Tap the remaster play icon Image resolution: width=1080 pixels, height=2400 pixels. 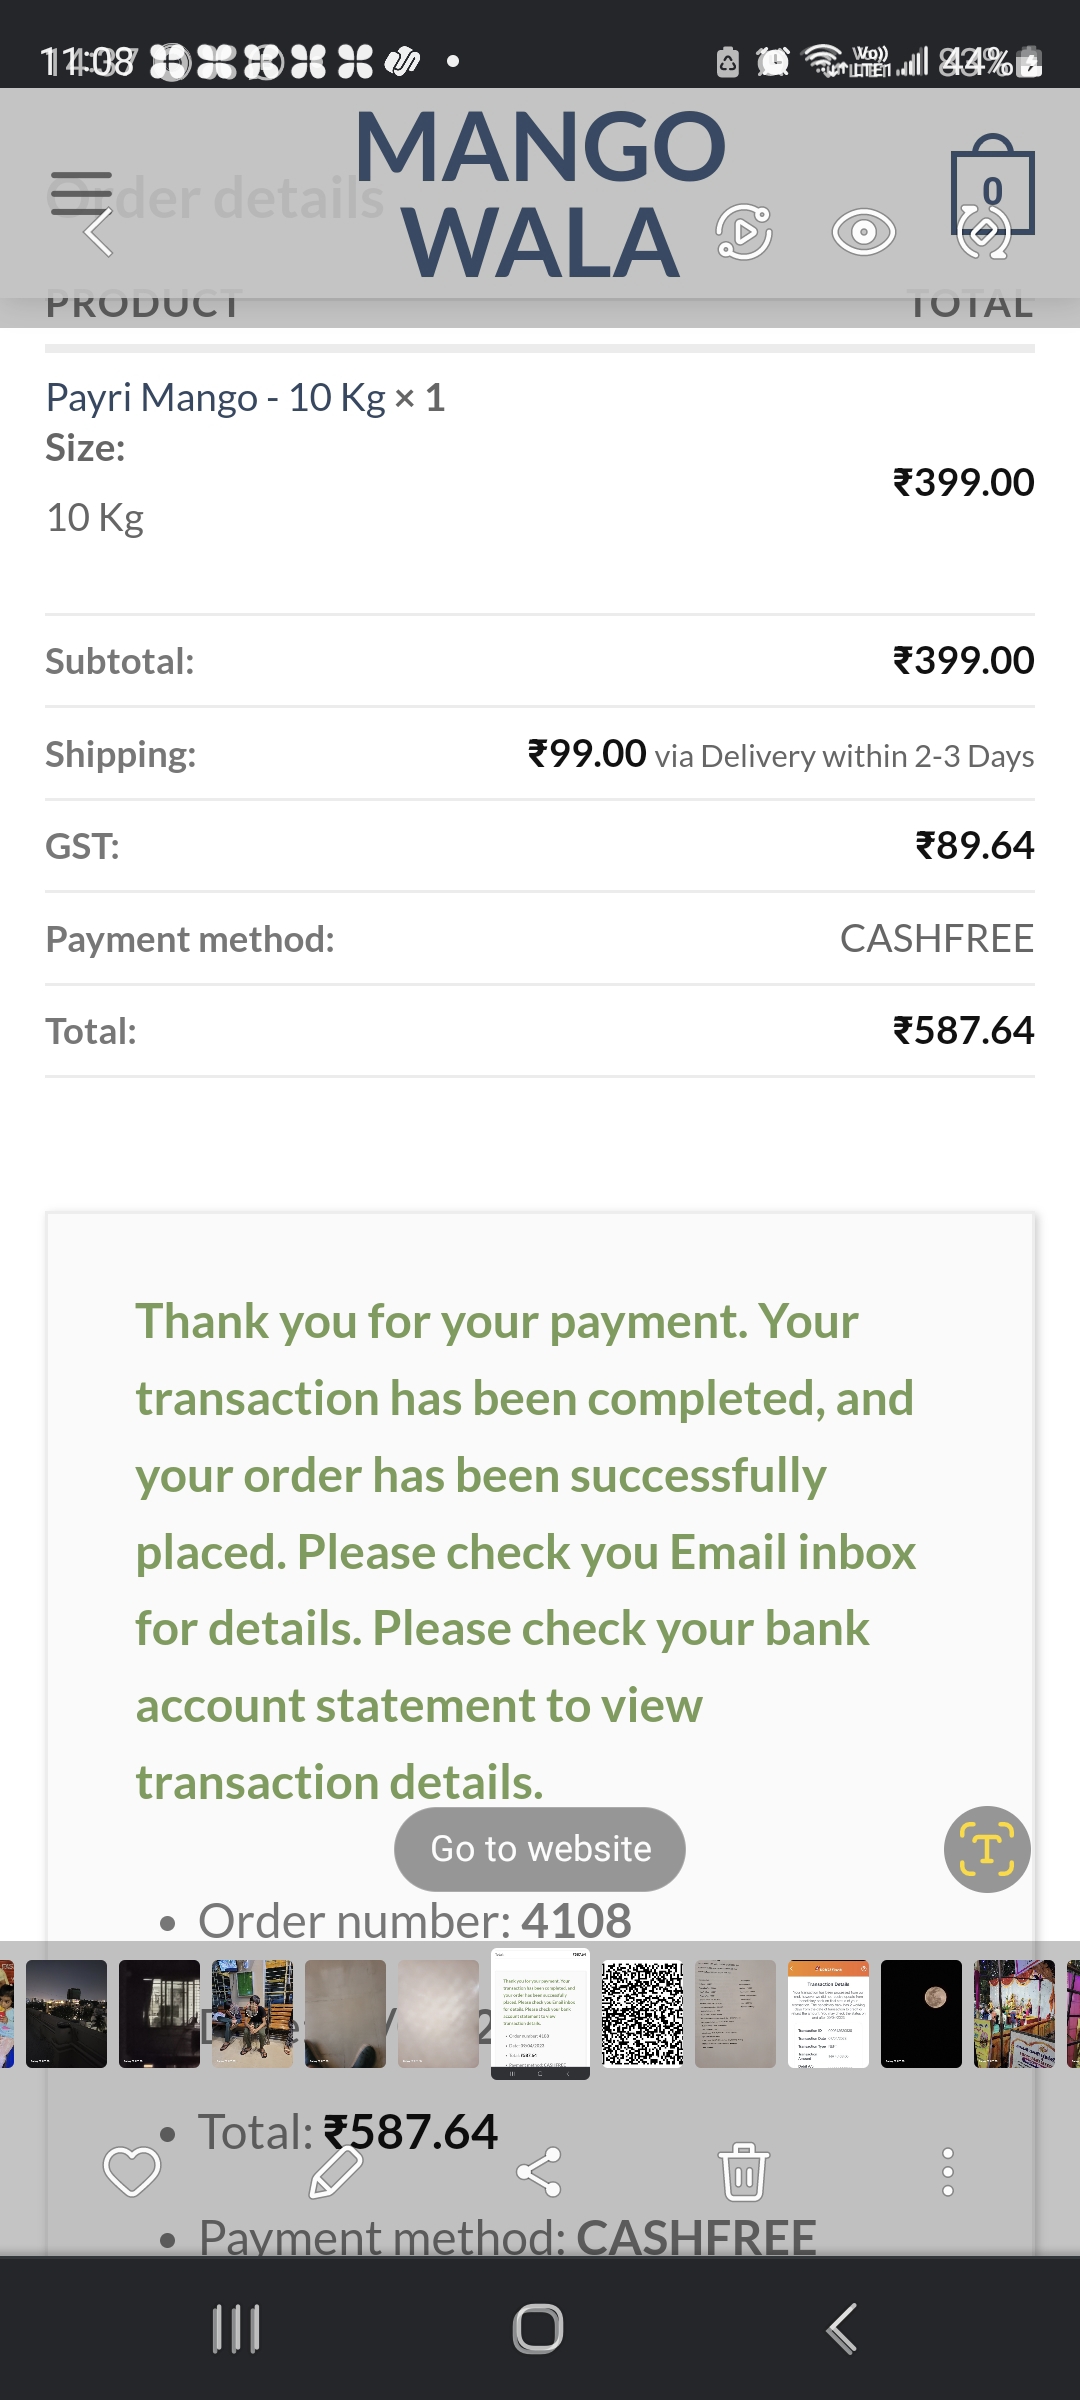[x=744, y=233]
